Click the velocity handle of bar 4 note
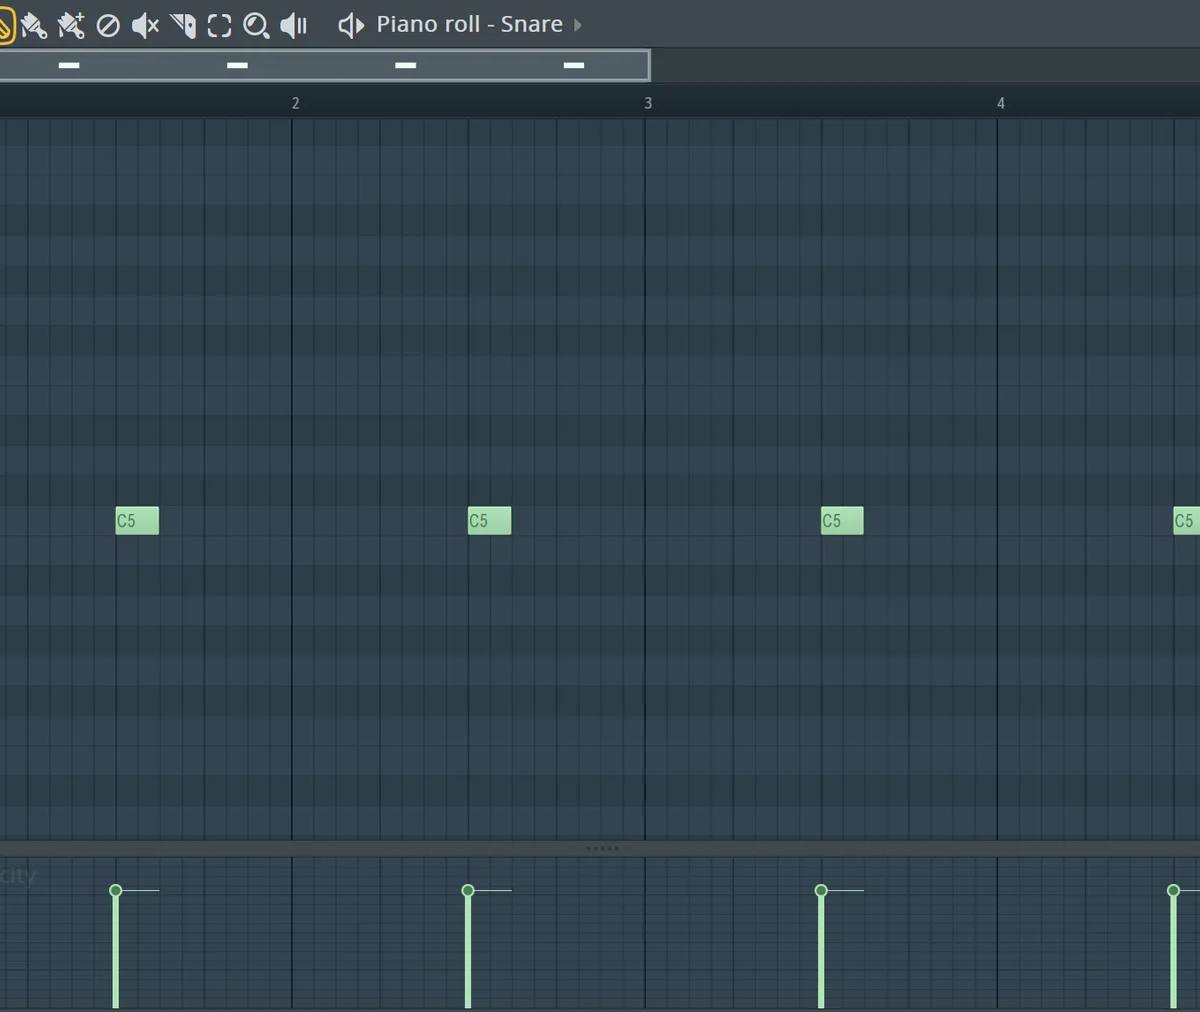1200x1012 pixels. pos(1173,890)
